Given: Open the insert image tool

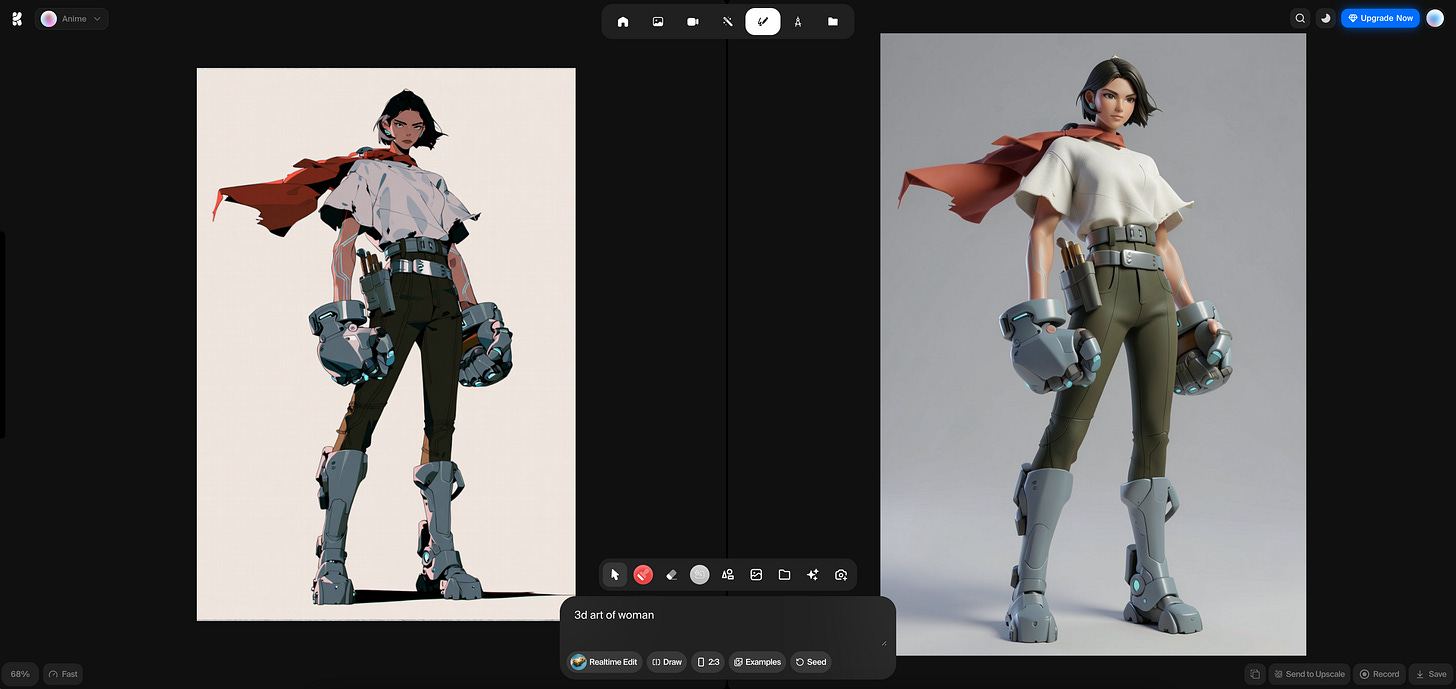Looking at the screenshot, I should pyautogui.click(x=756, y=574).
